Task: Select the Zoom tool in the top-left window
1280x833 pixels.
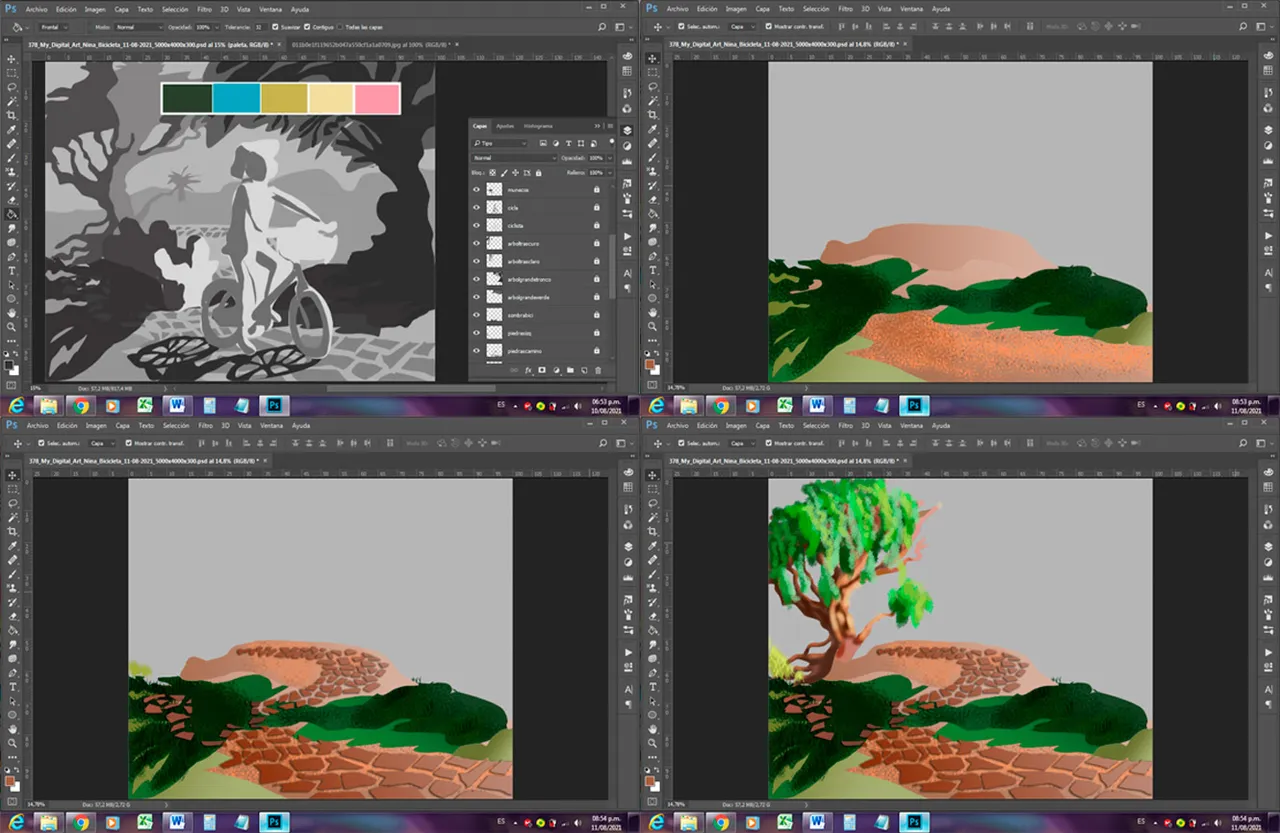Action: [12, 326]
